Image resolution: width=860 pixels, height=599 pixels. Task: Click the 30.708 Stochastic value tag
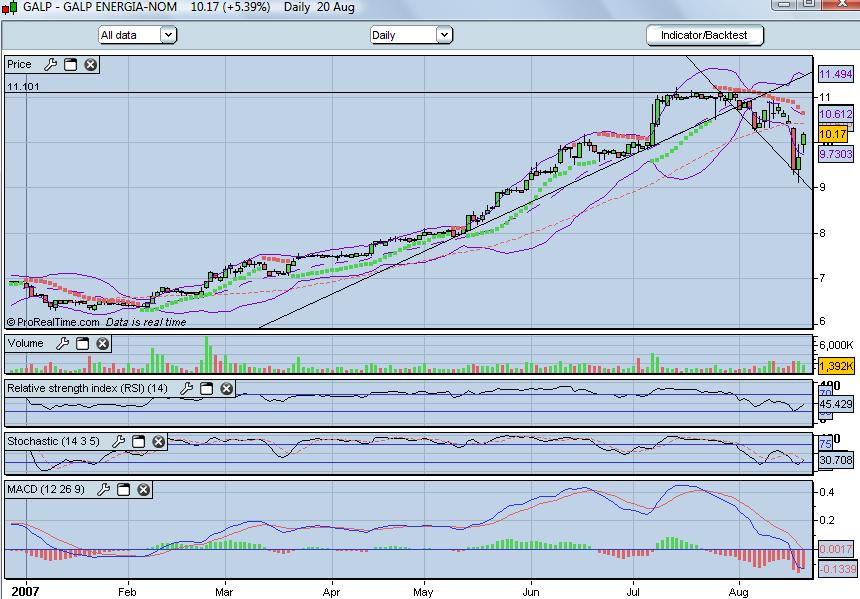coord(836,460)
